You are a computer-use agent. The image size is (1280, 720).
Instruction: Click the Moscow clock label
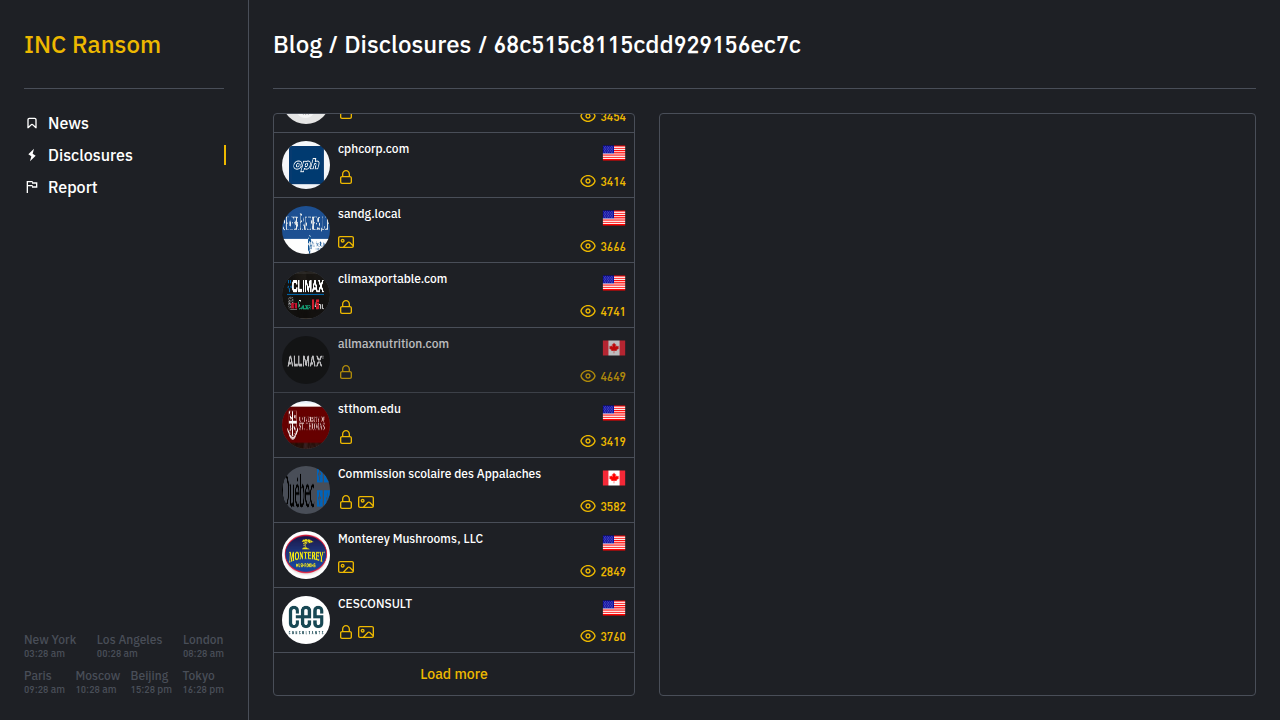click(98, 676)
